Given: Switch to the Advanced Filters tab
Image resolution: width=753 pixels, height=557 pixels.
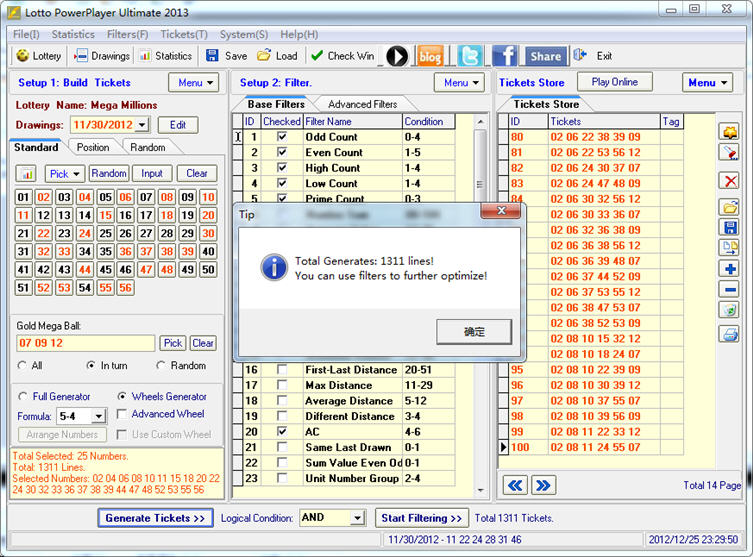Looking at the screenshot, I should click(x=363, y=104).
